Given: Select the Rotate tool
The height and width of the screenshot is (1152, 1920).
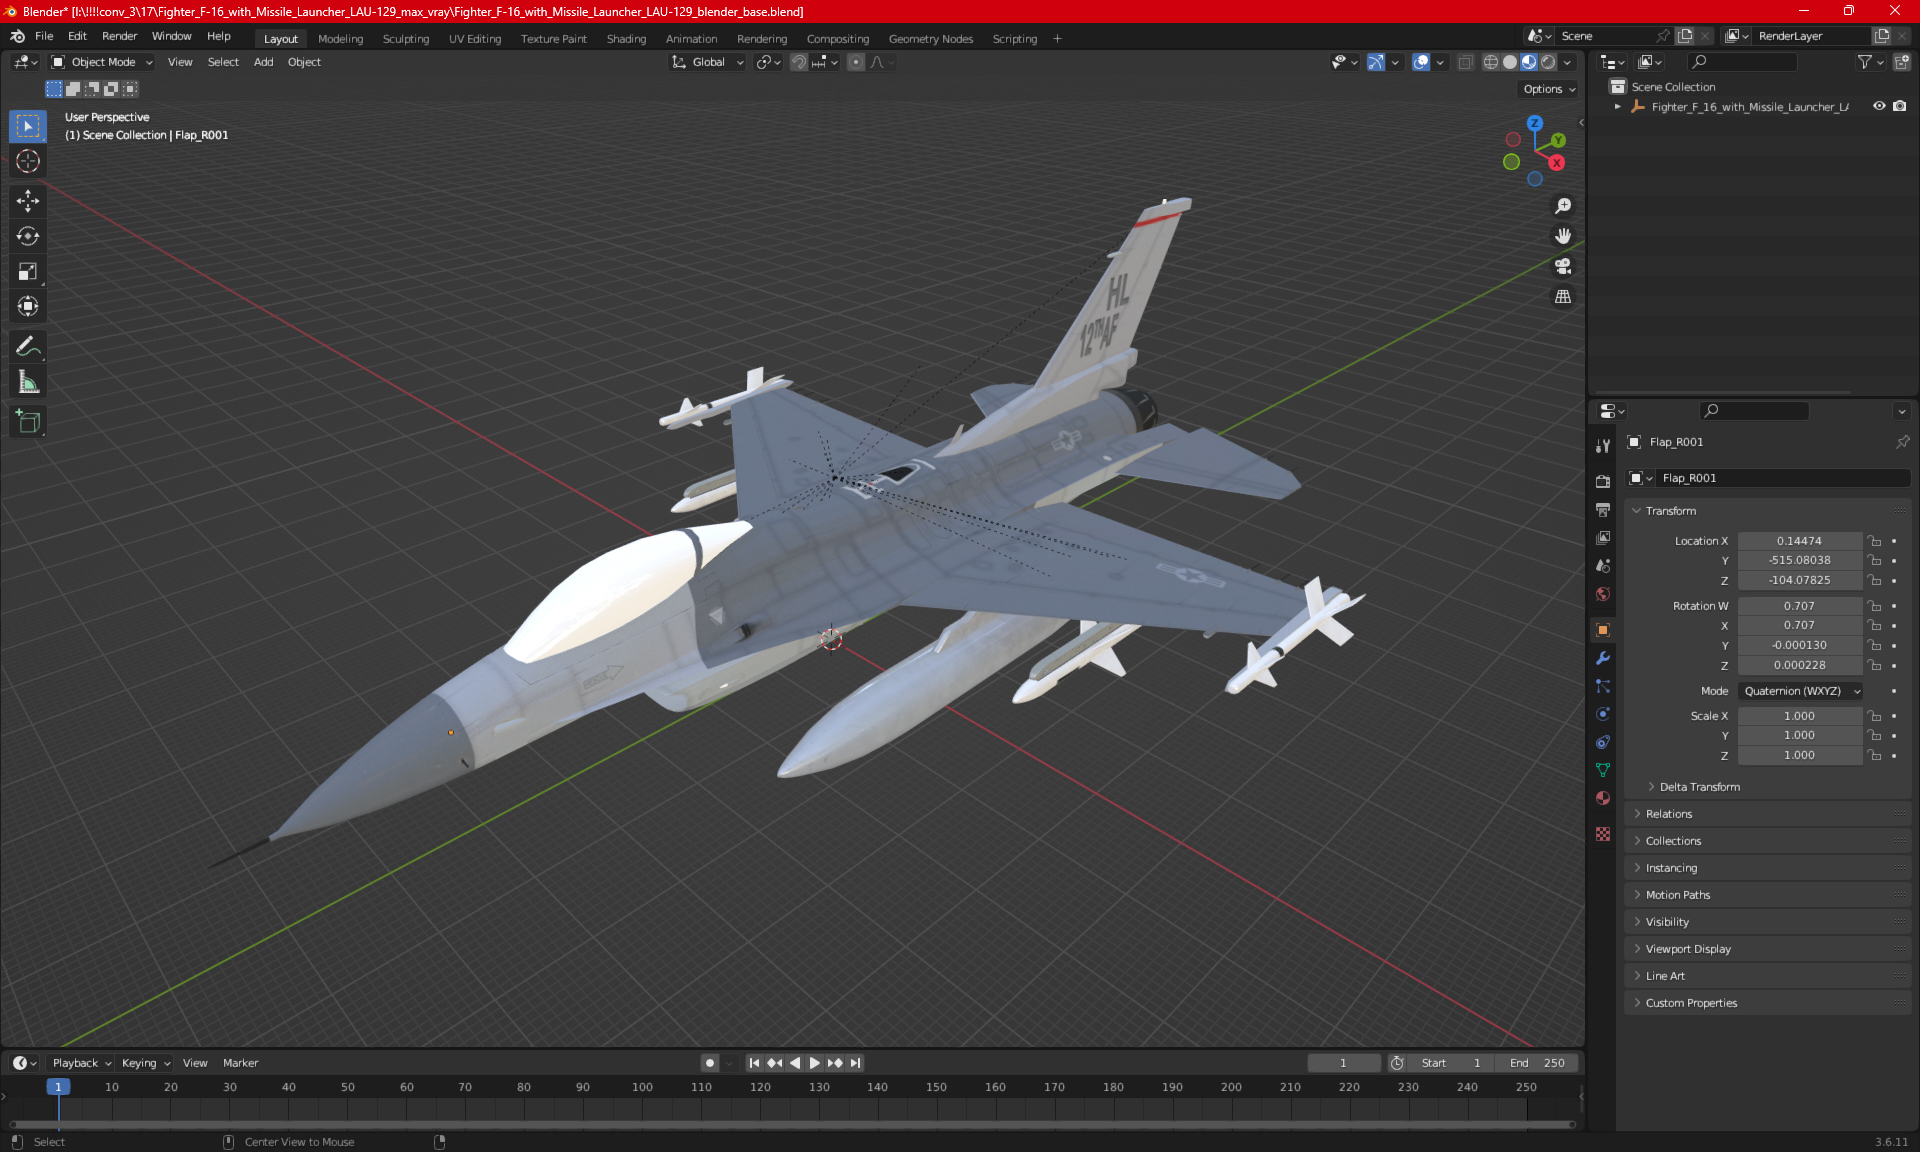Looking at the screenshot, I should [x=28, y=236].
